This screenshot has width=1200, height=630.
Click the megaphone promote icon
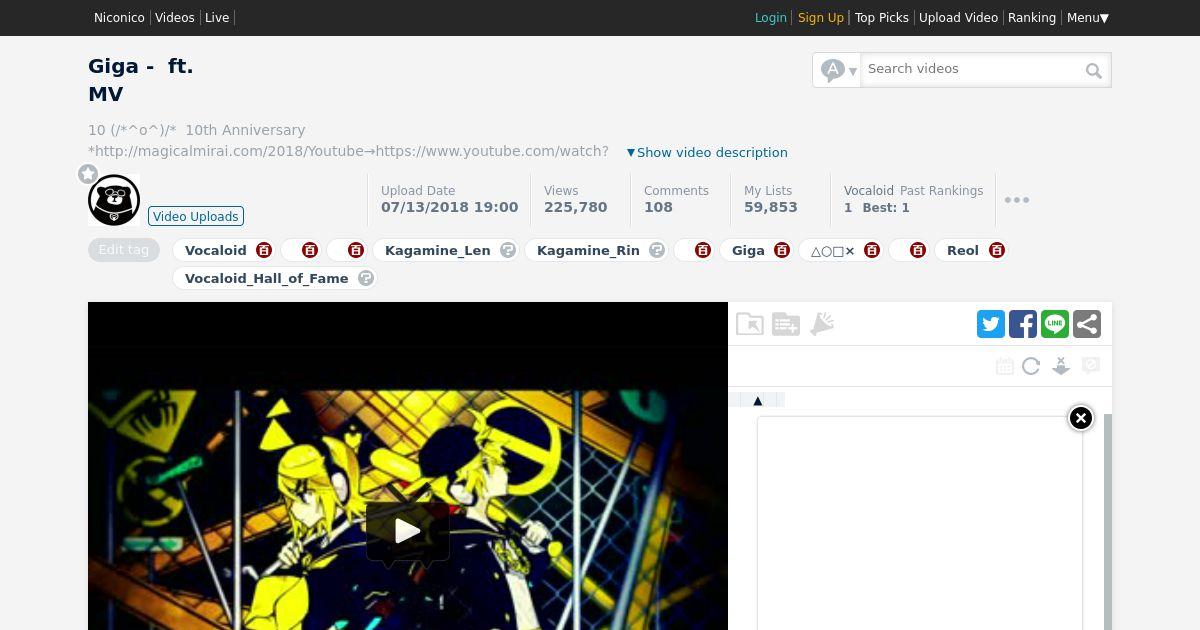click(822, 324)
